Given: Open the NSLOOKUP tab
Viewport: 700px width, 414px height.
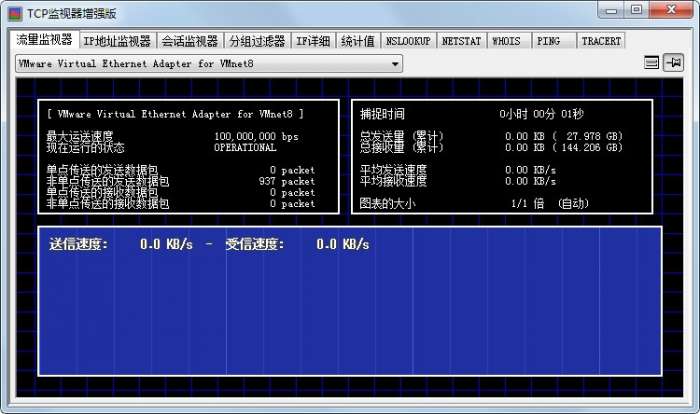Looking at the screenshot, I should 408,41.
